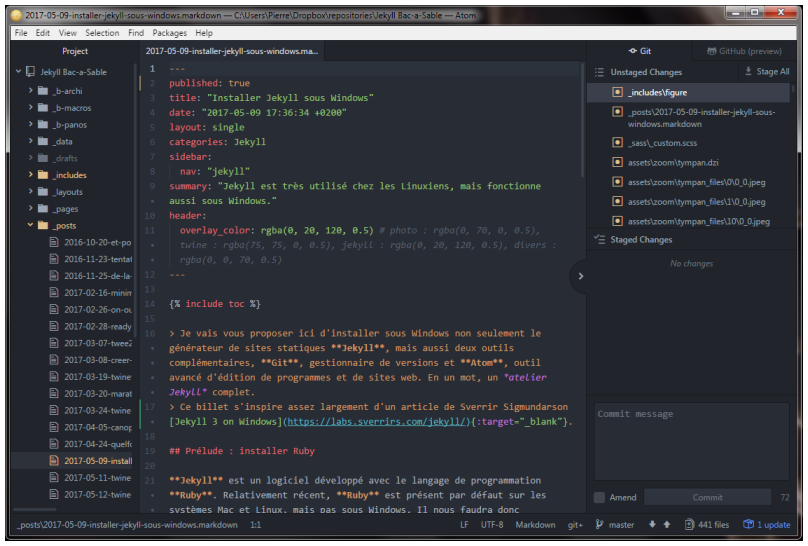
Task: Open the Packages menu
Action: (x=170, y=32)
